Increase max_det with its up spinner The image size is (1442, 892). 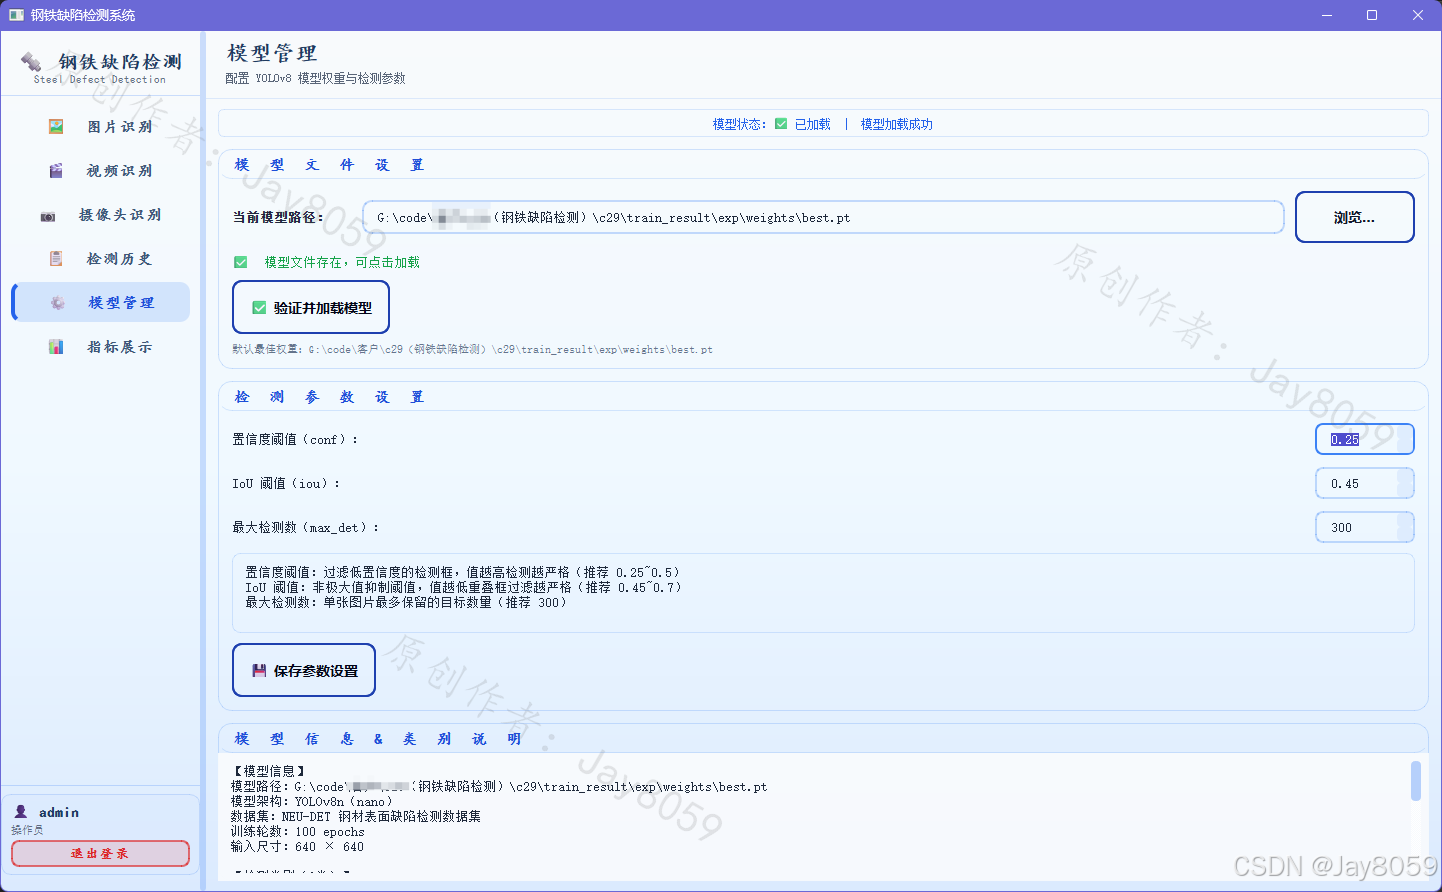click(x=1405, y=520)
